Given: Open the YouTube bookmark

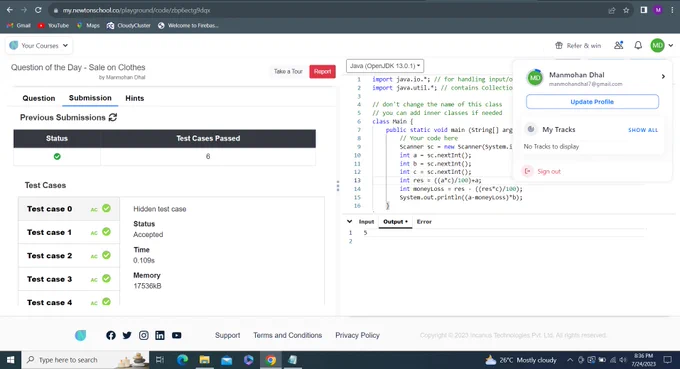Looking at the screenshot, I should [53, 26].
